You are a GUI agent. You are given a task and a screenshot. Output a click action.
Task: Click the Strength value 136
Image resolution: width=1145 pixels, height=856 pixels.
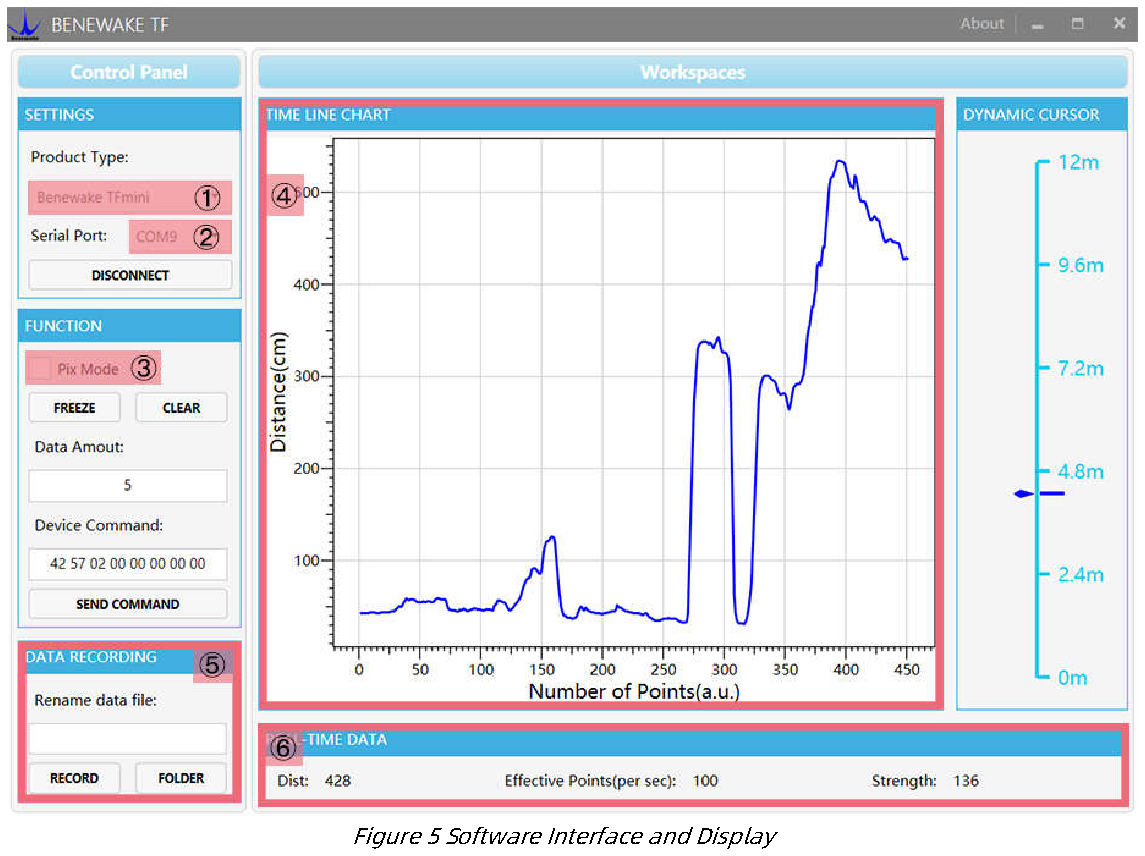(965, 781)
